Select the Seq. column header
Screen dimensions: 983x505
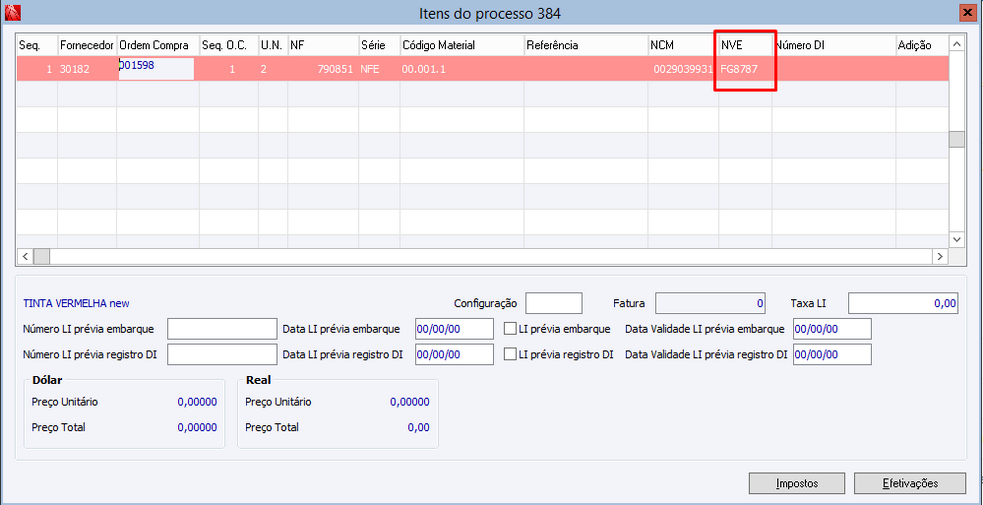37,45
